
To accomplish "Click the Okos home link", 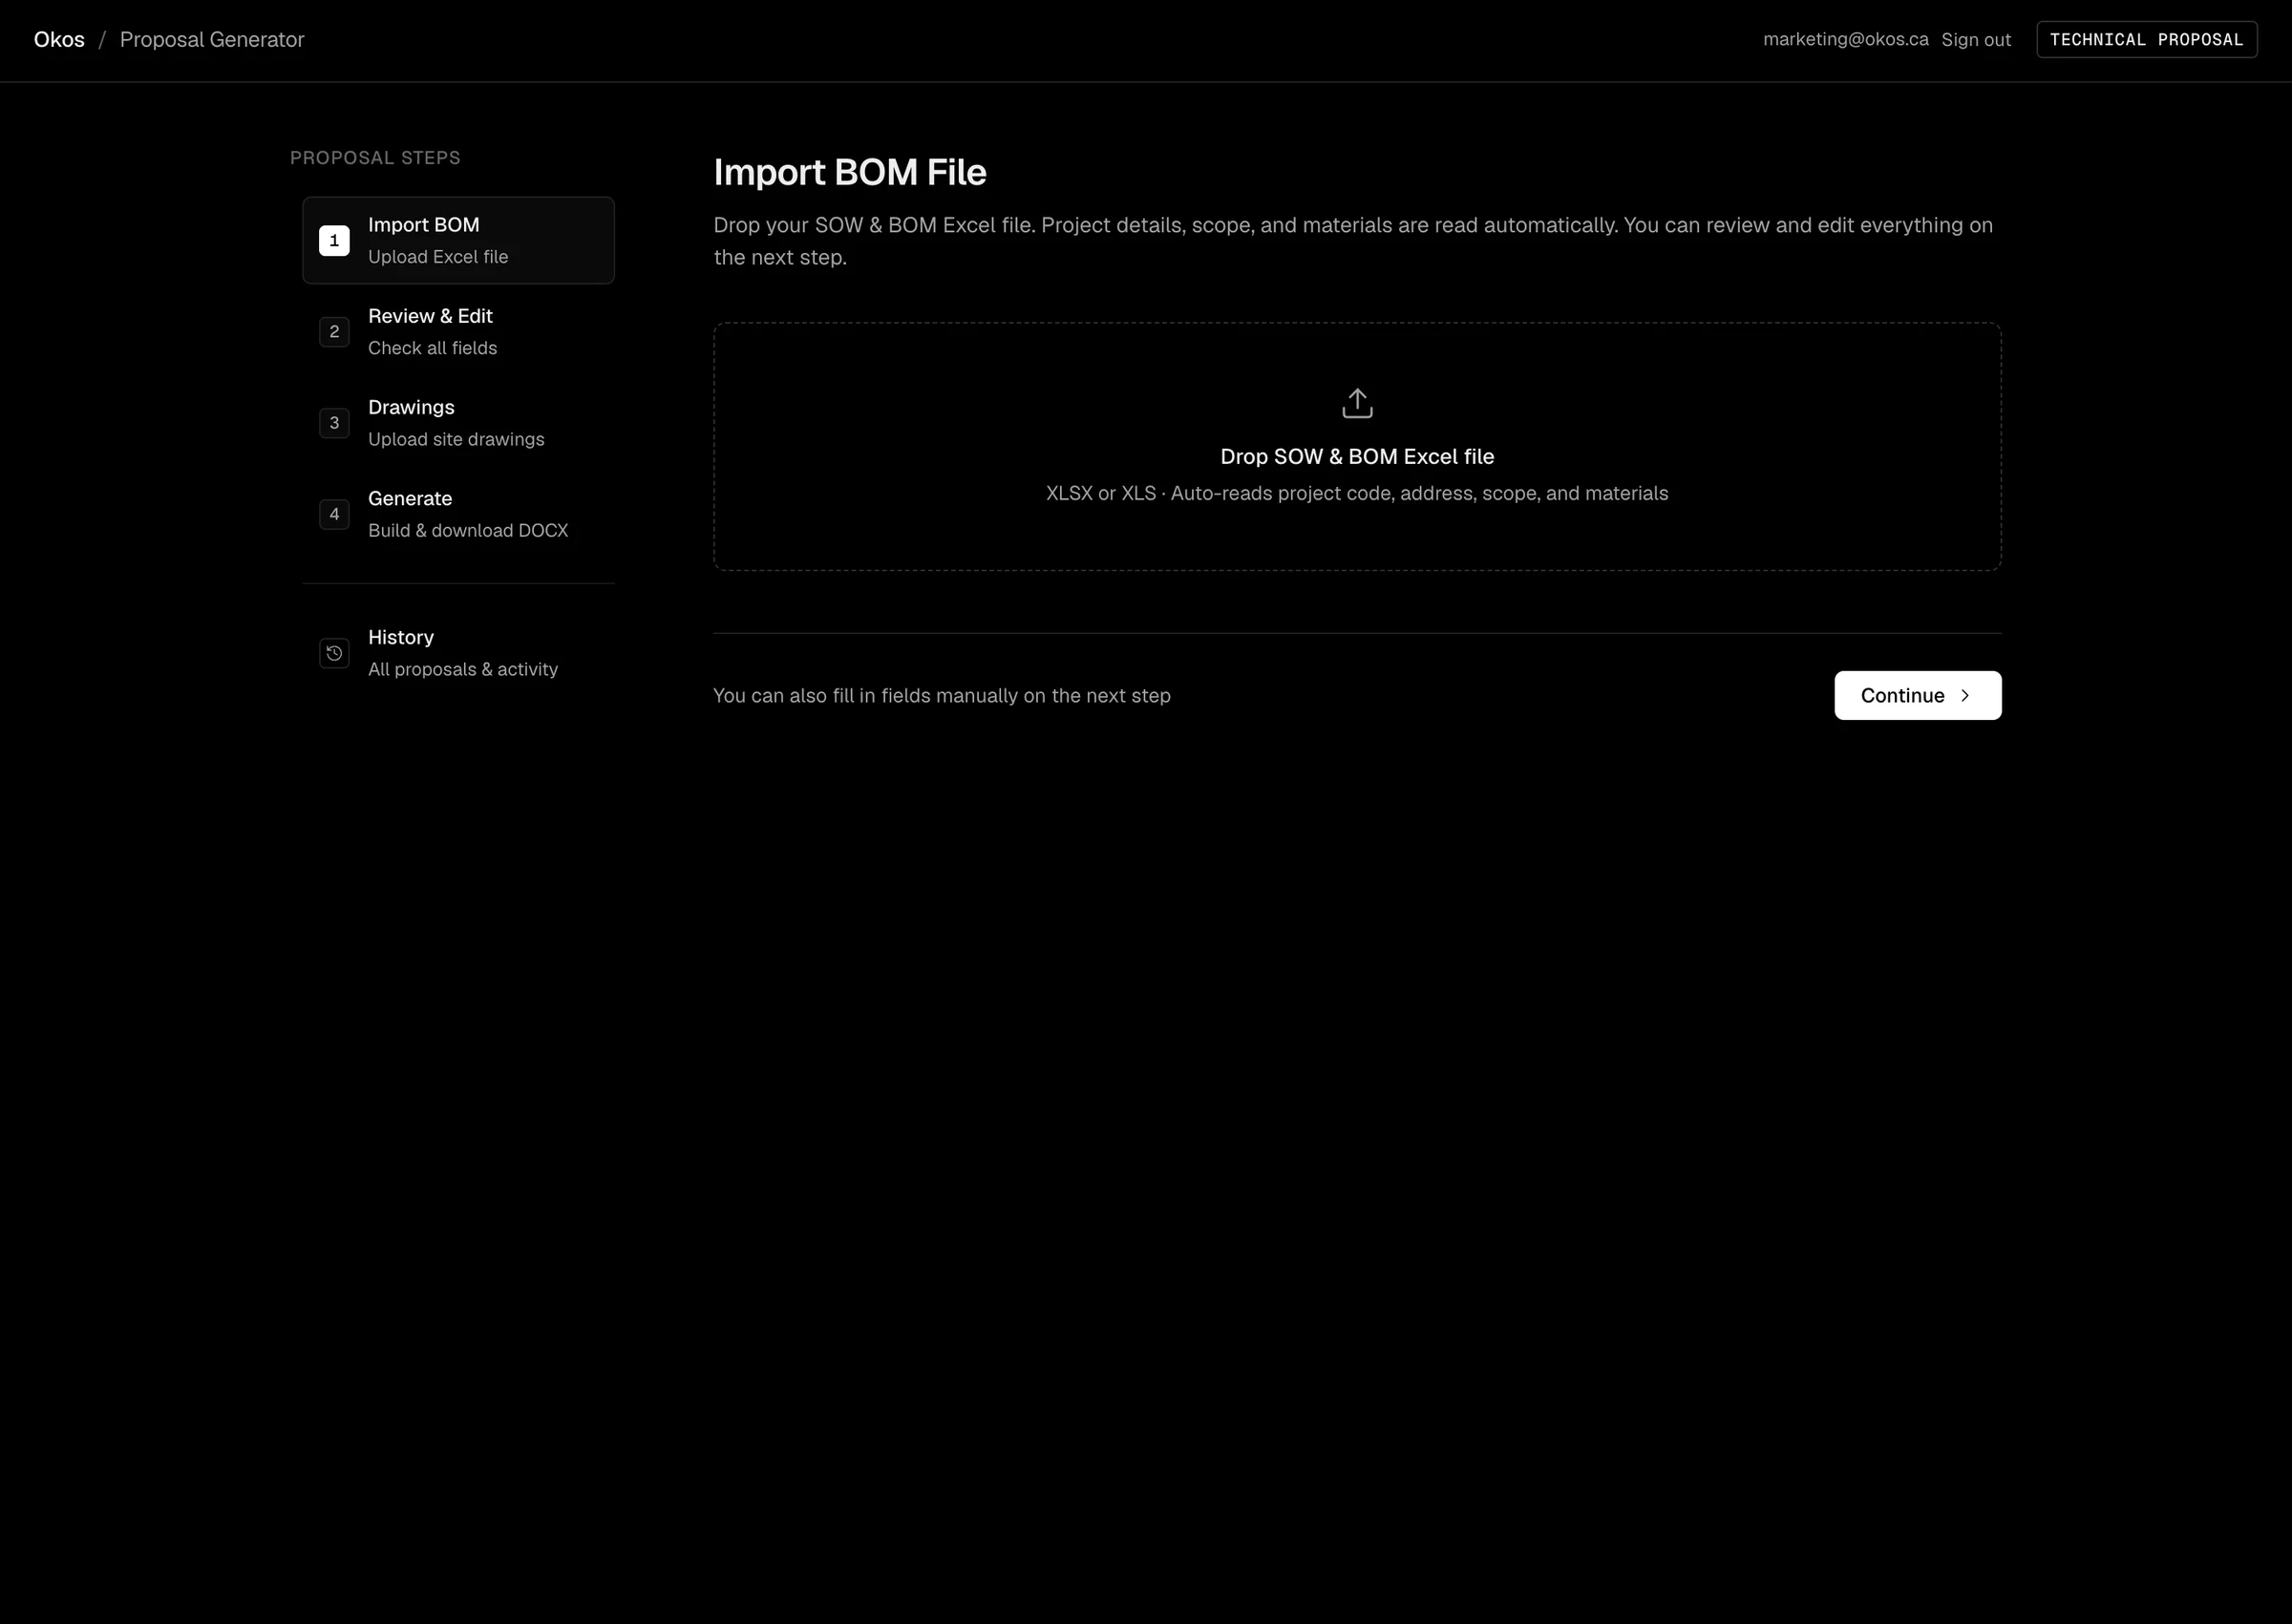I will [x=59, y=40].
